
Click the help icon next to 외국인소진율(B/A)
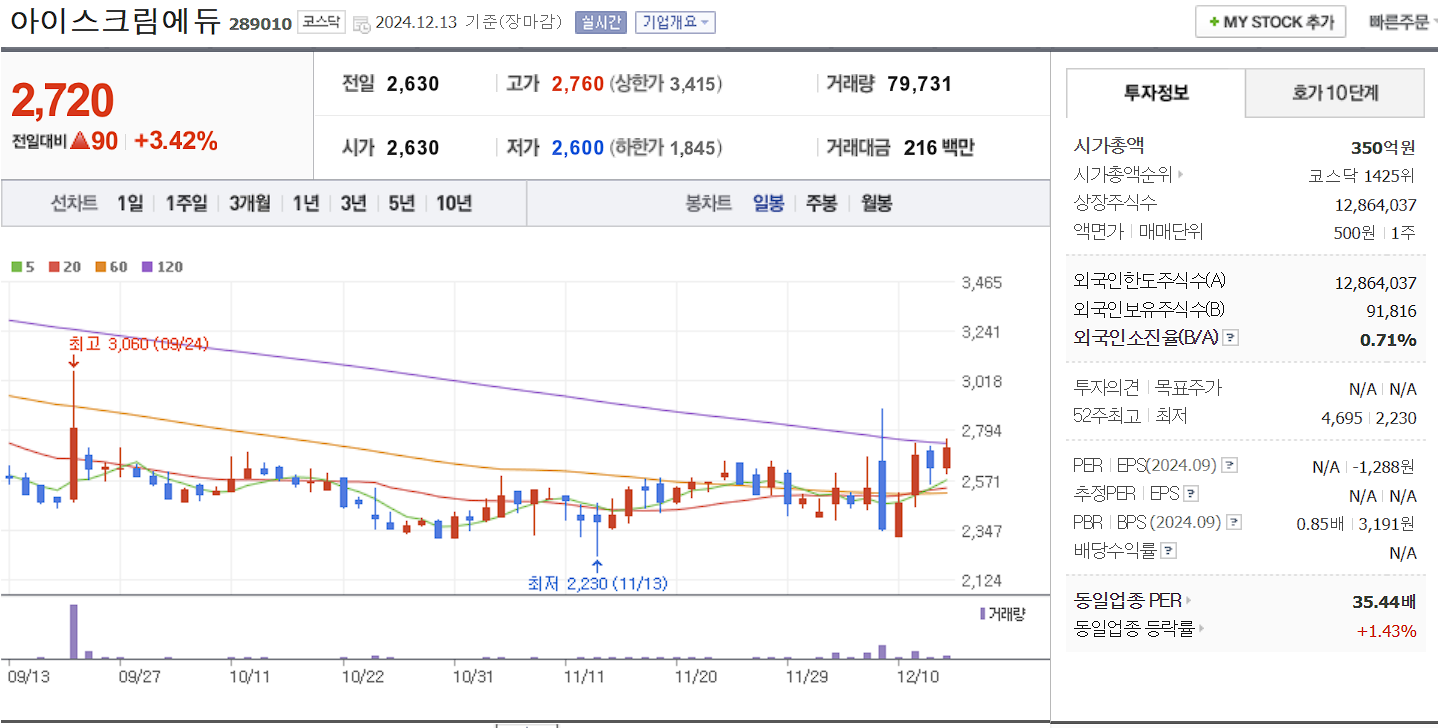(x=1231, y=338)
